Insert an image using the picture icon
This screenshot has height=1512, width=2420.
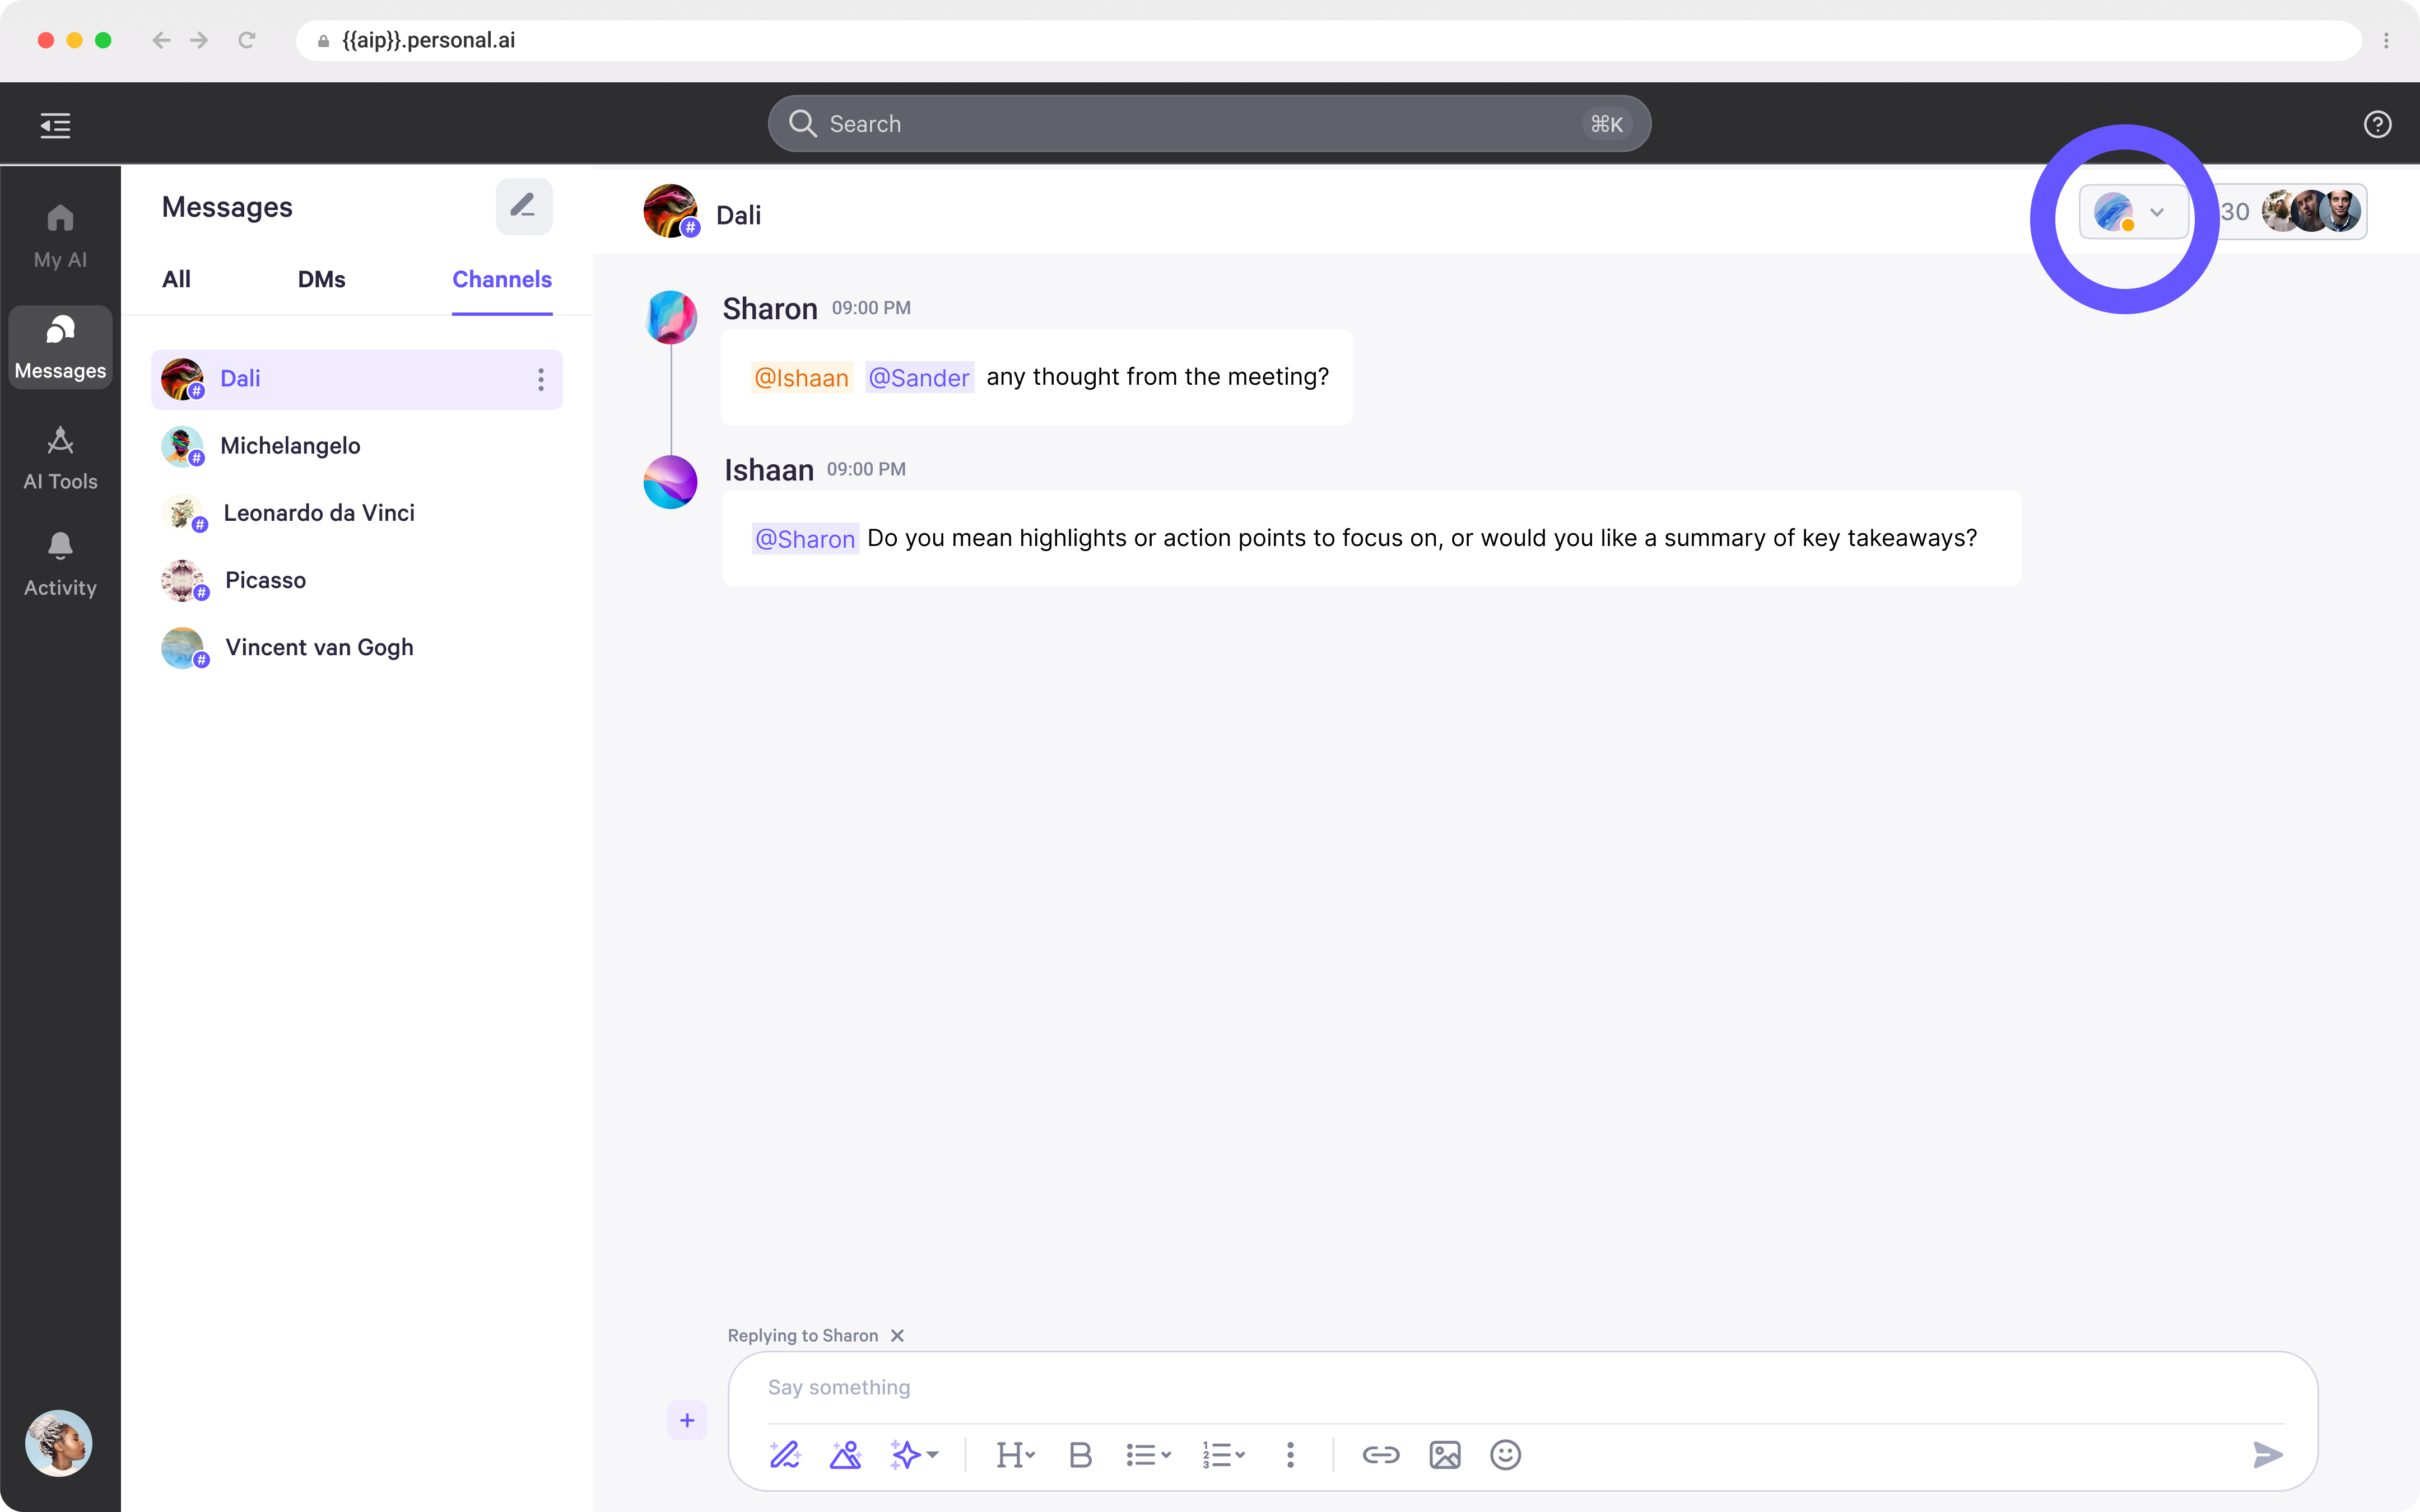(1444, 1454)
